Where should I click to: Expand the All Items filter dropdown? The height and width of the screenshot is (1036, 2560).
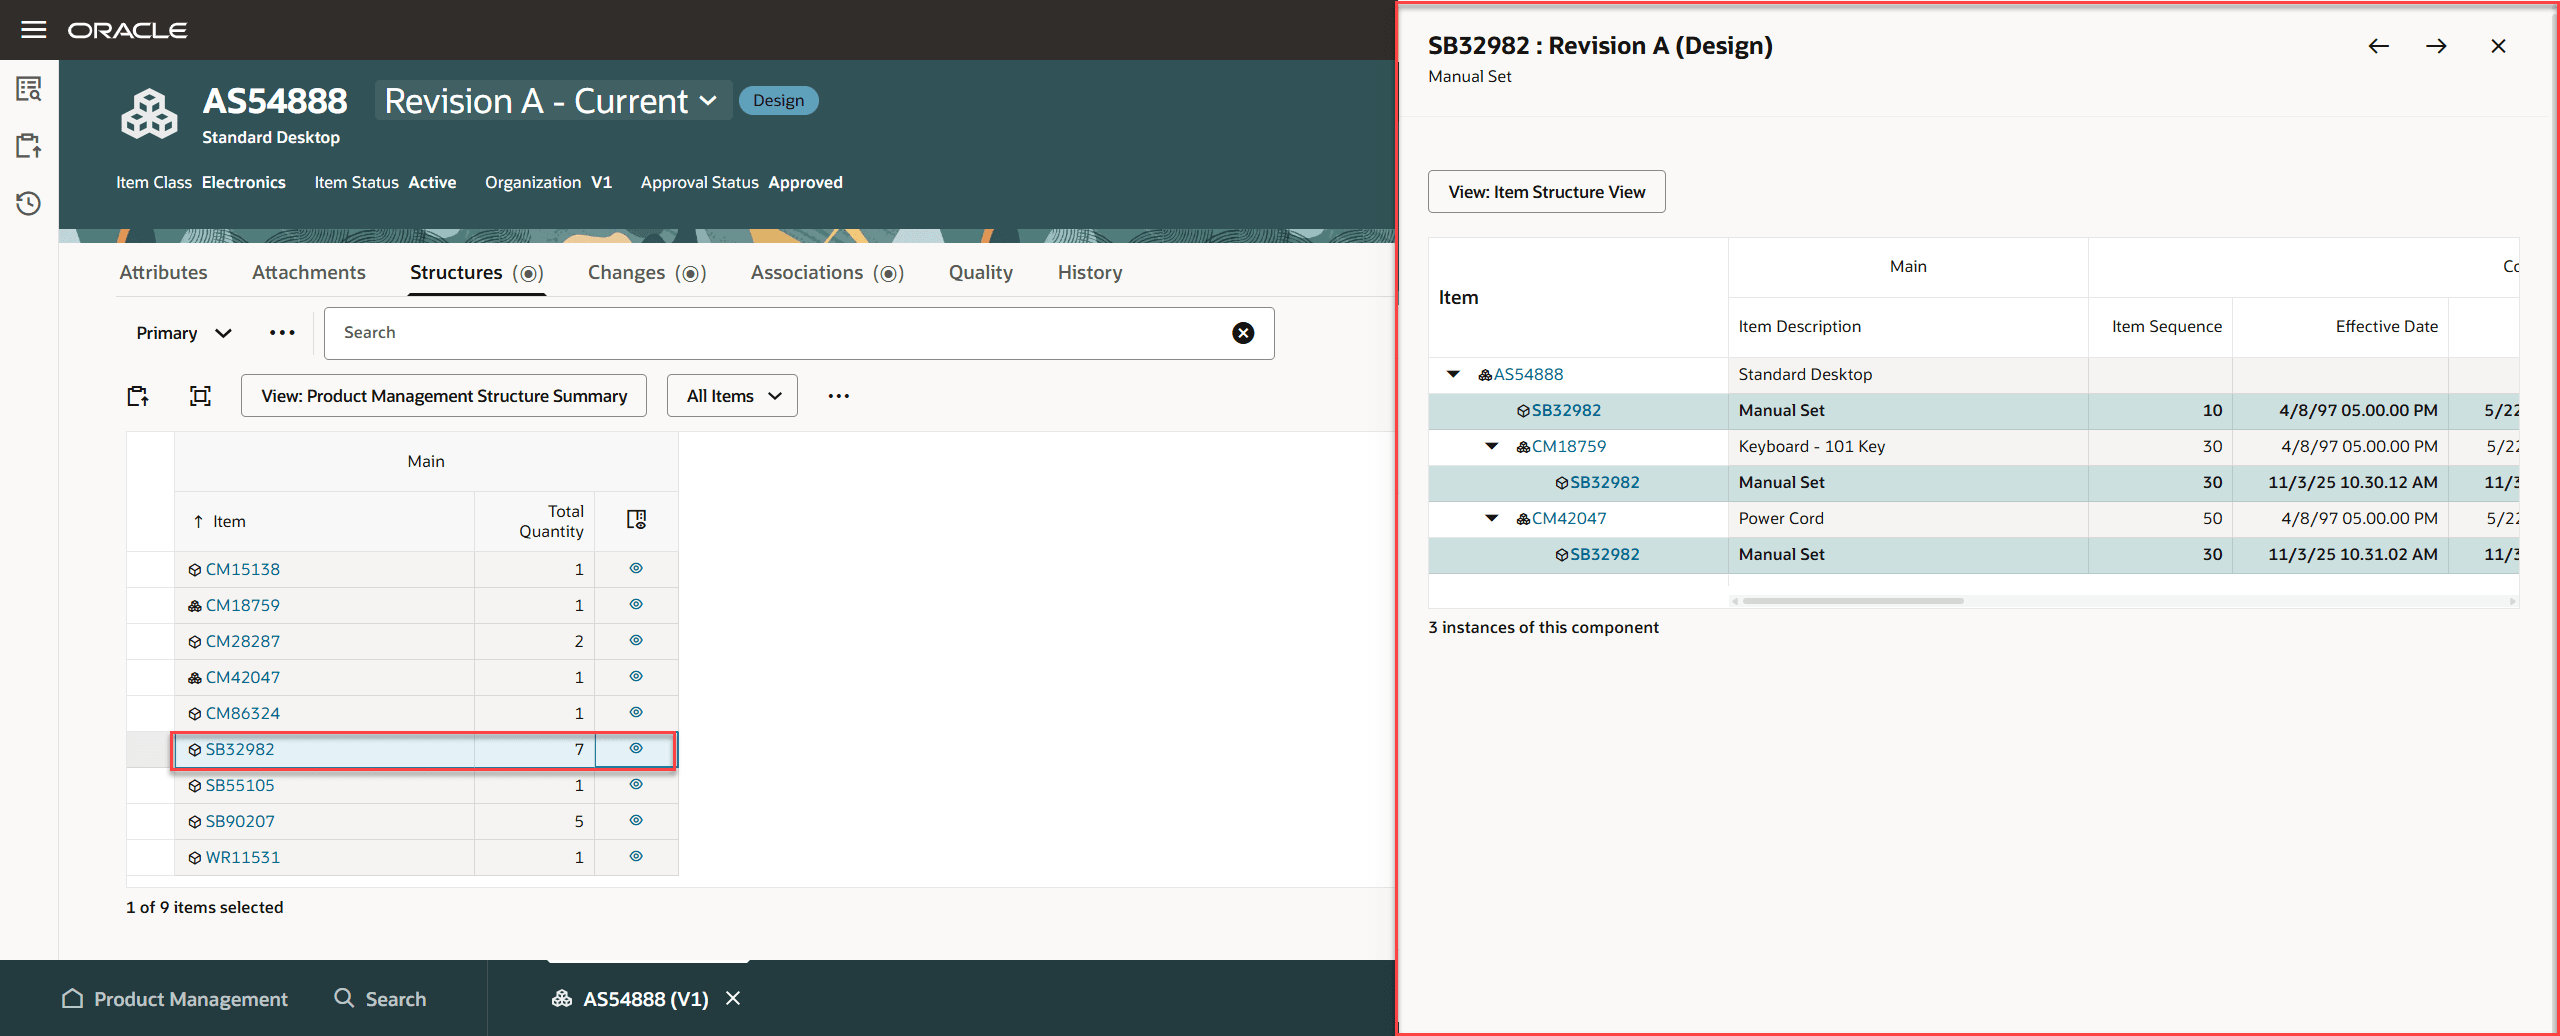(732, 396)
